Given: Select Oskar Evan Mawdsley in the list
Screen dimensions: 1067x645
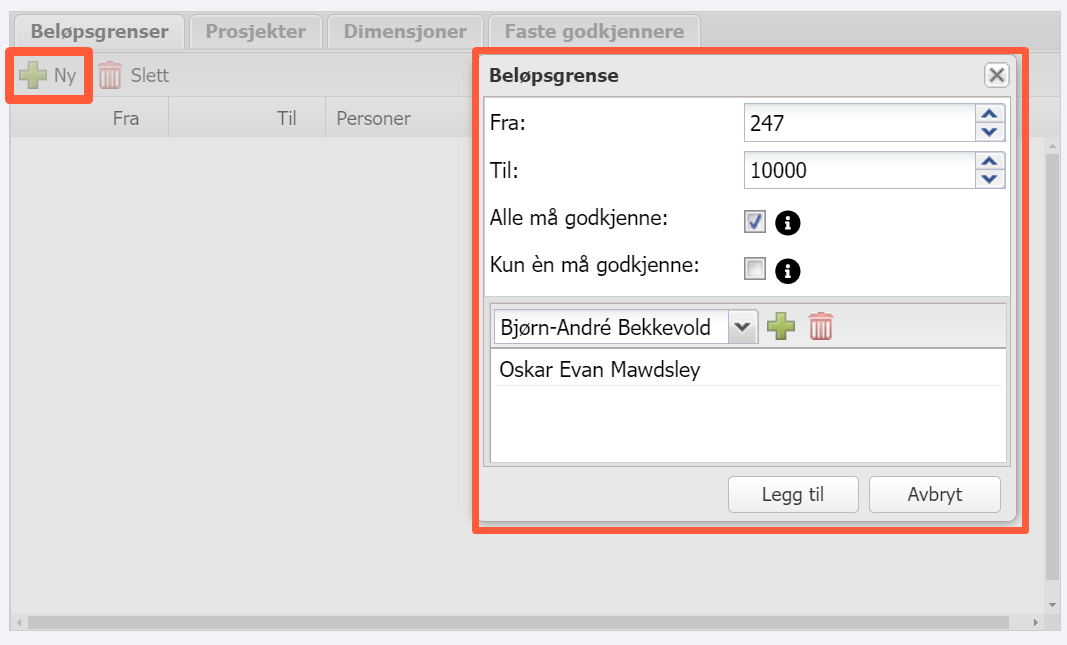Looking at the screenshot, I should [x=600, y=370].
